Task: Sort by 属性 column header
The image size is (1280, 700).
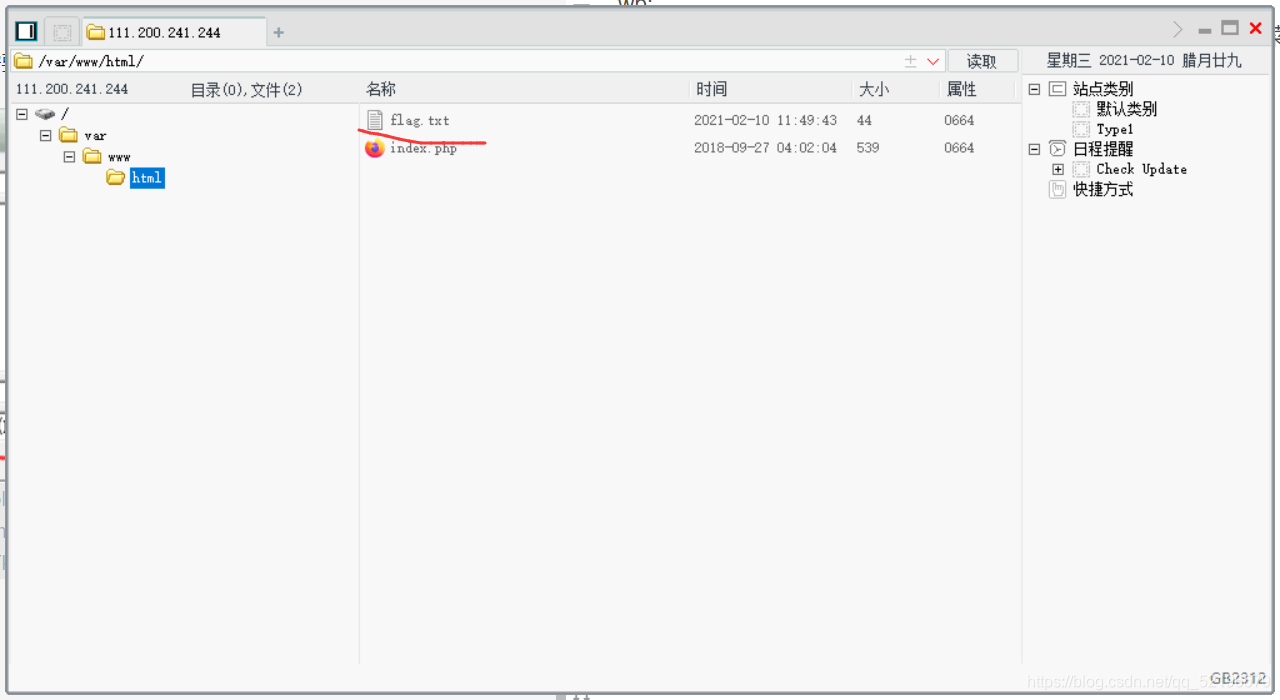Action: coord(961,89)
